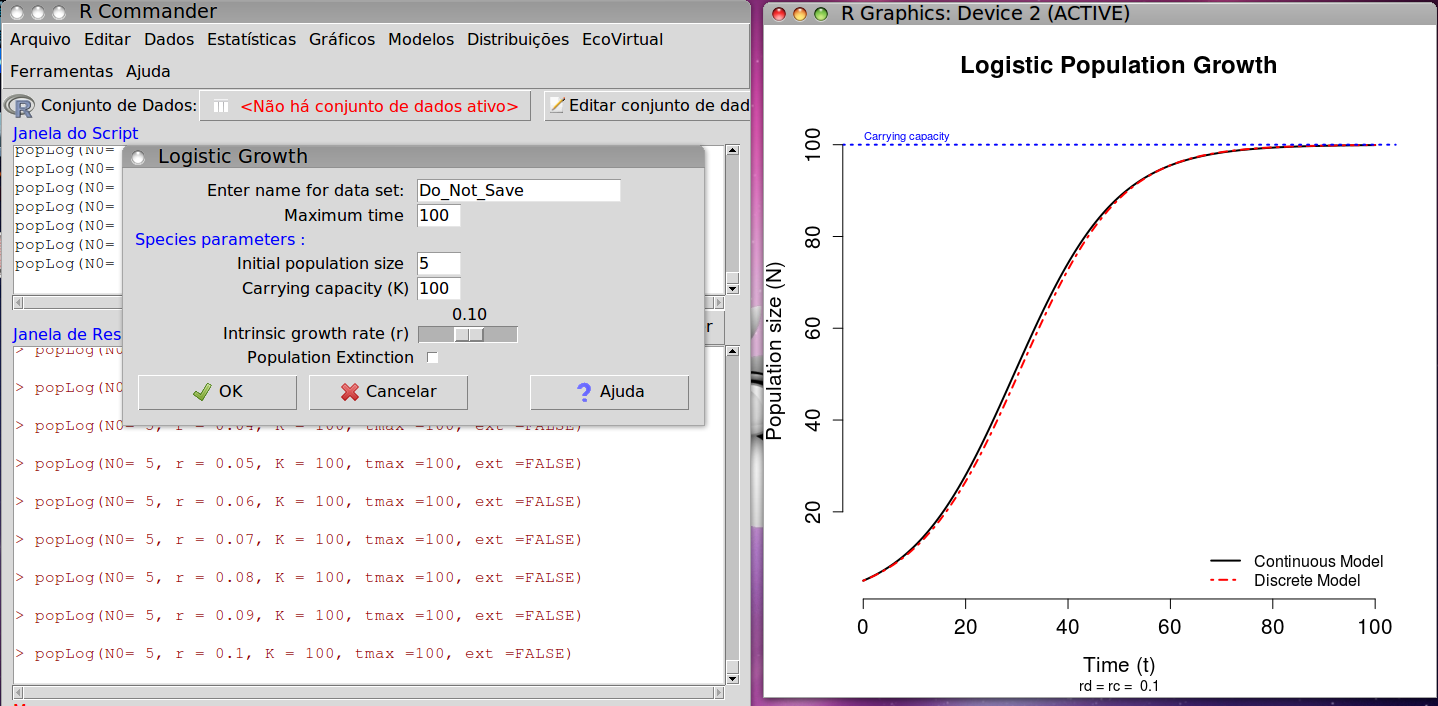Open Ajuda with question mark icon
1438x706 pixels.
609,392
